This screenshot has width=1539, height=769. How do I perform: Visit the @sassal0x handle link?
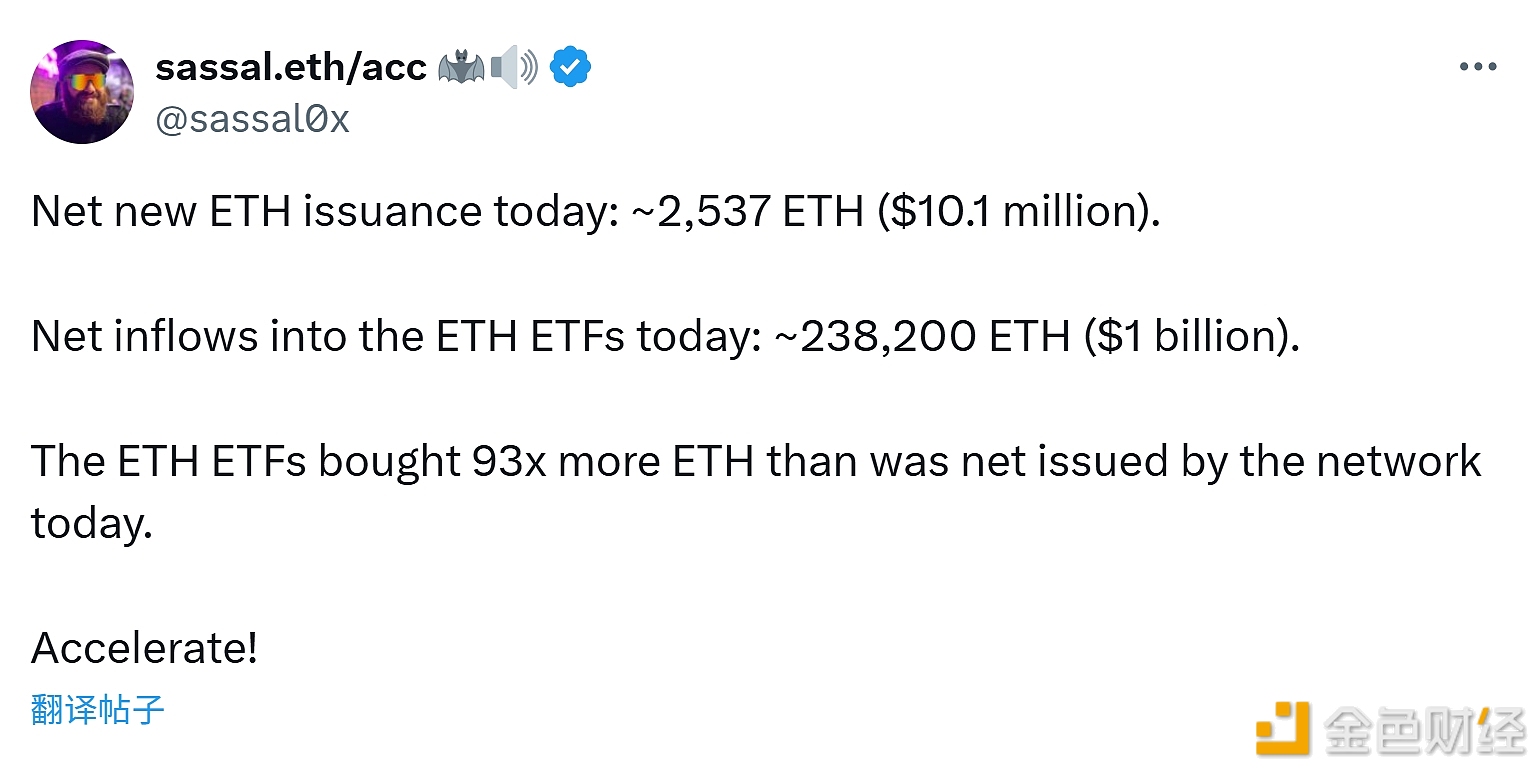pos(253,120)
